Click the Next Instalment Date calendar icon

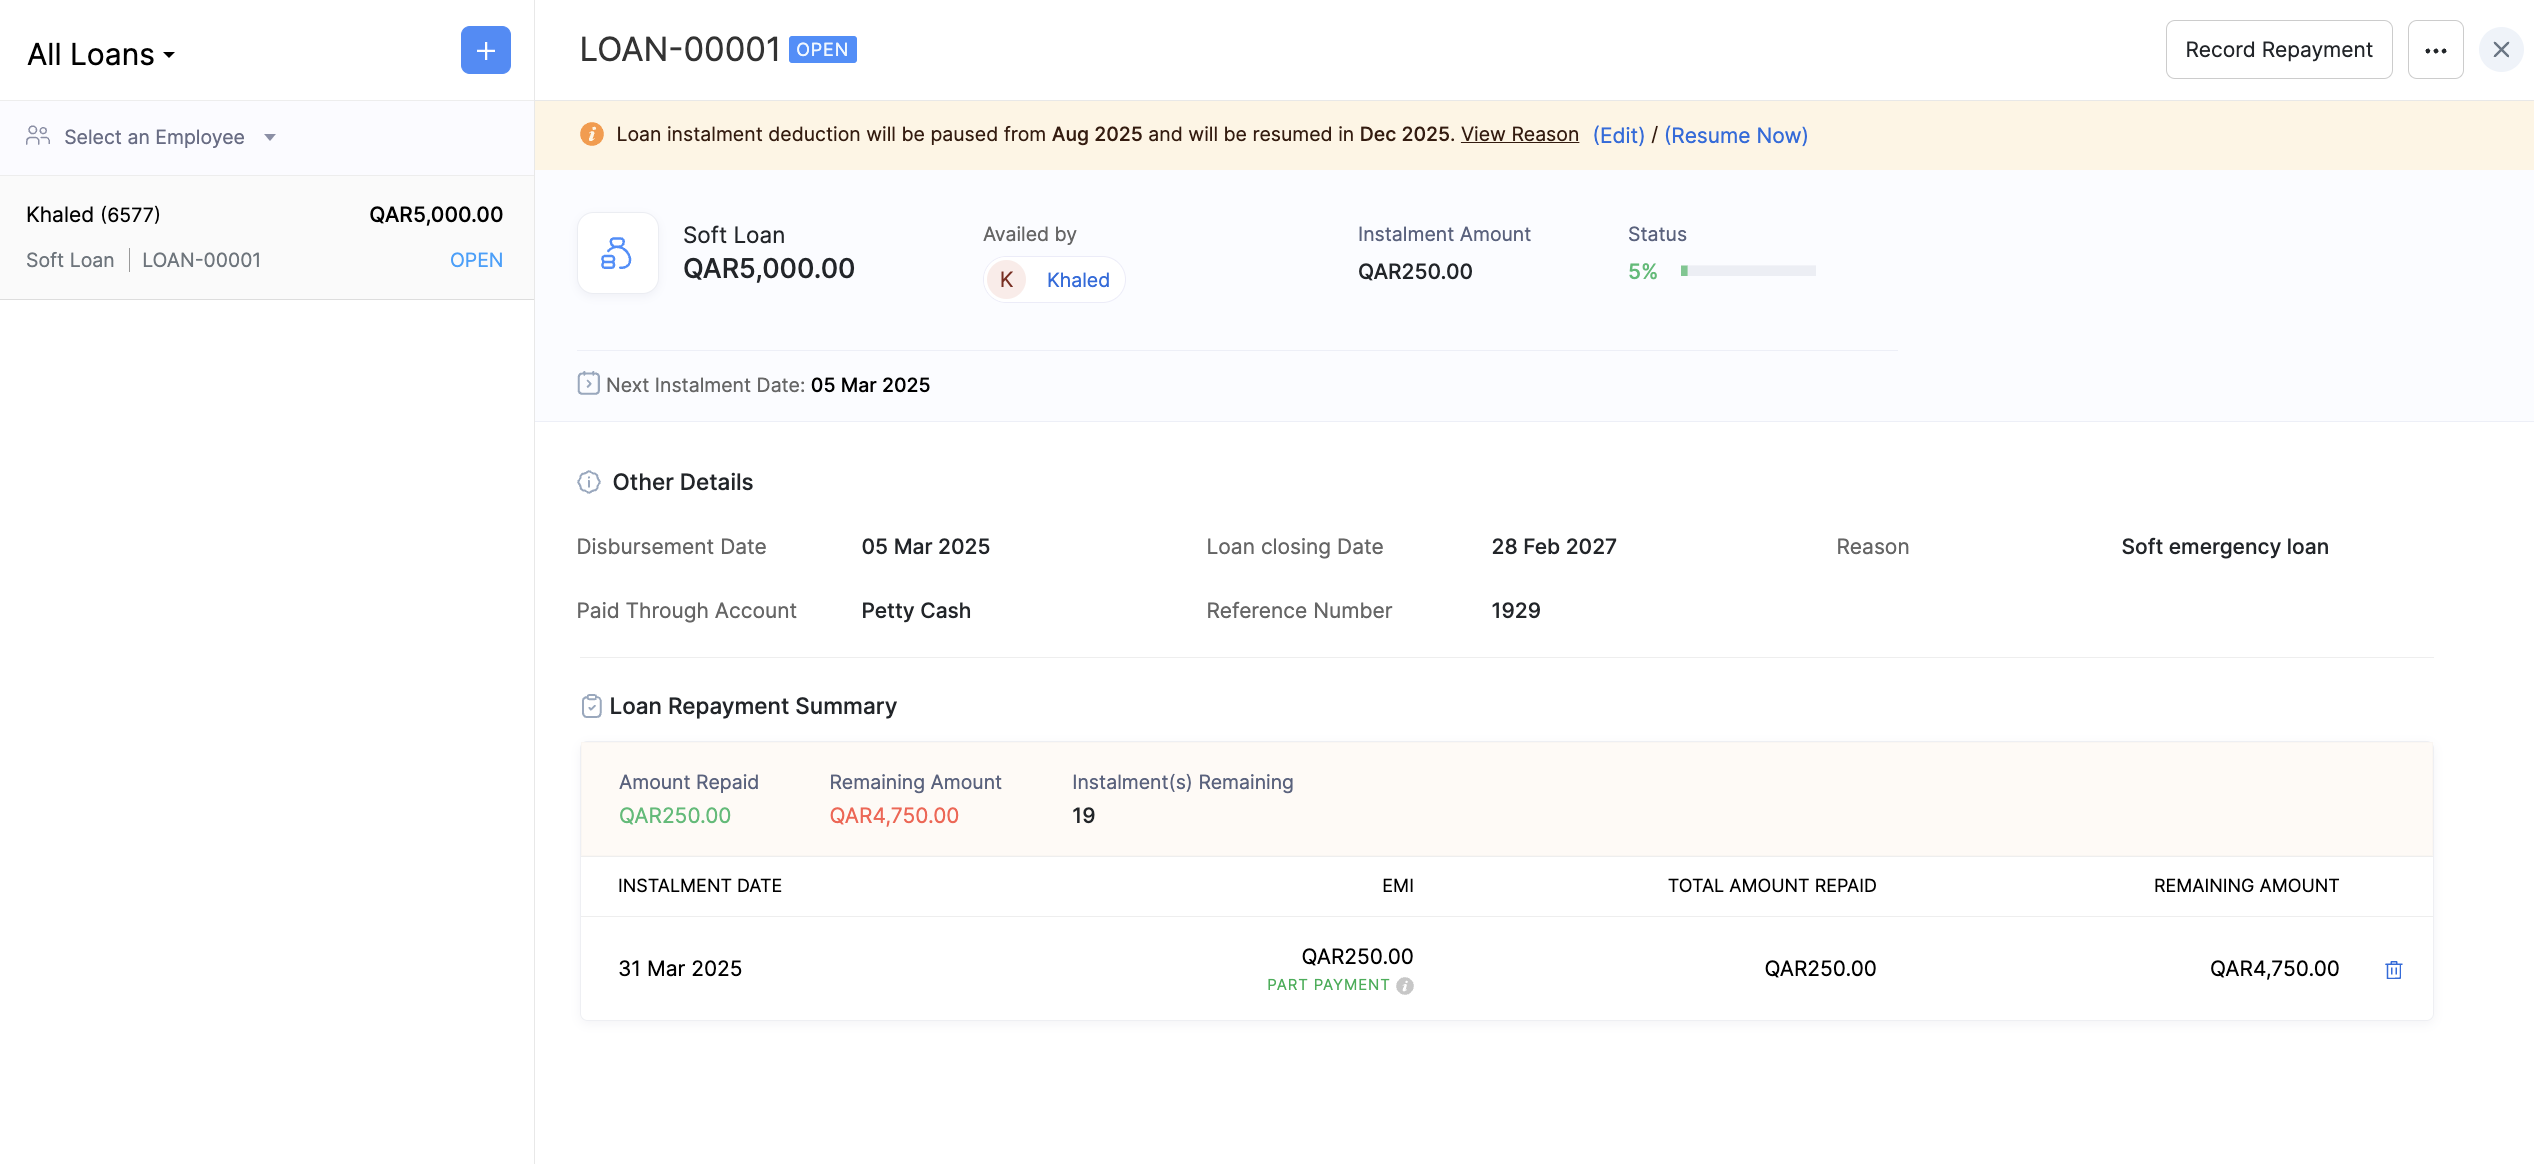[x=588, y=384]
